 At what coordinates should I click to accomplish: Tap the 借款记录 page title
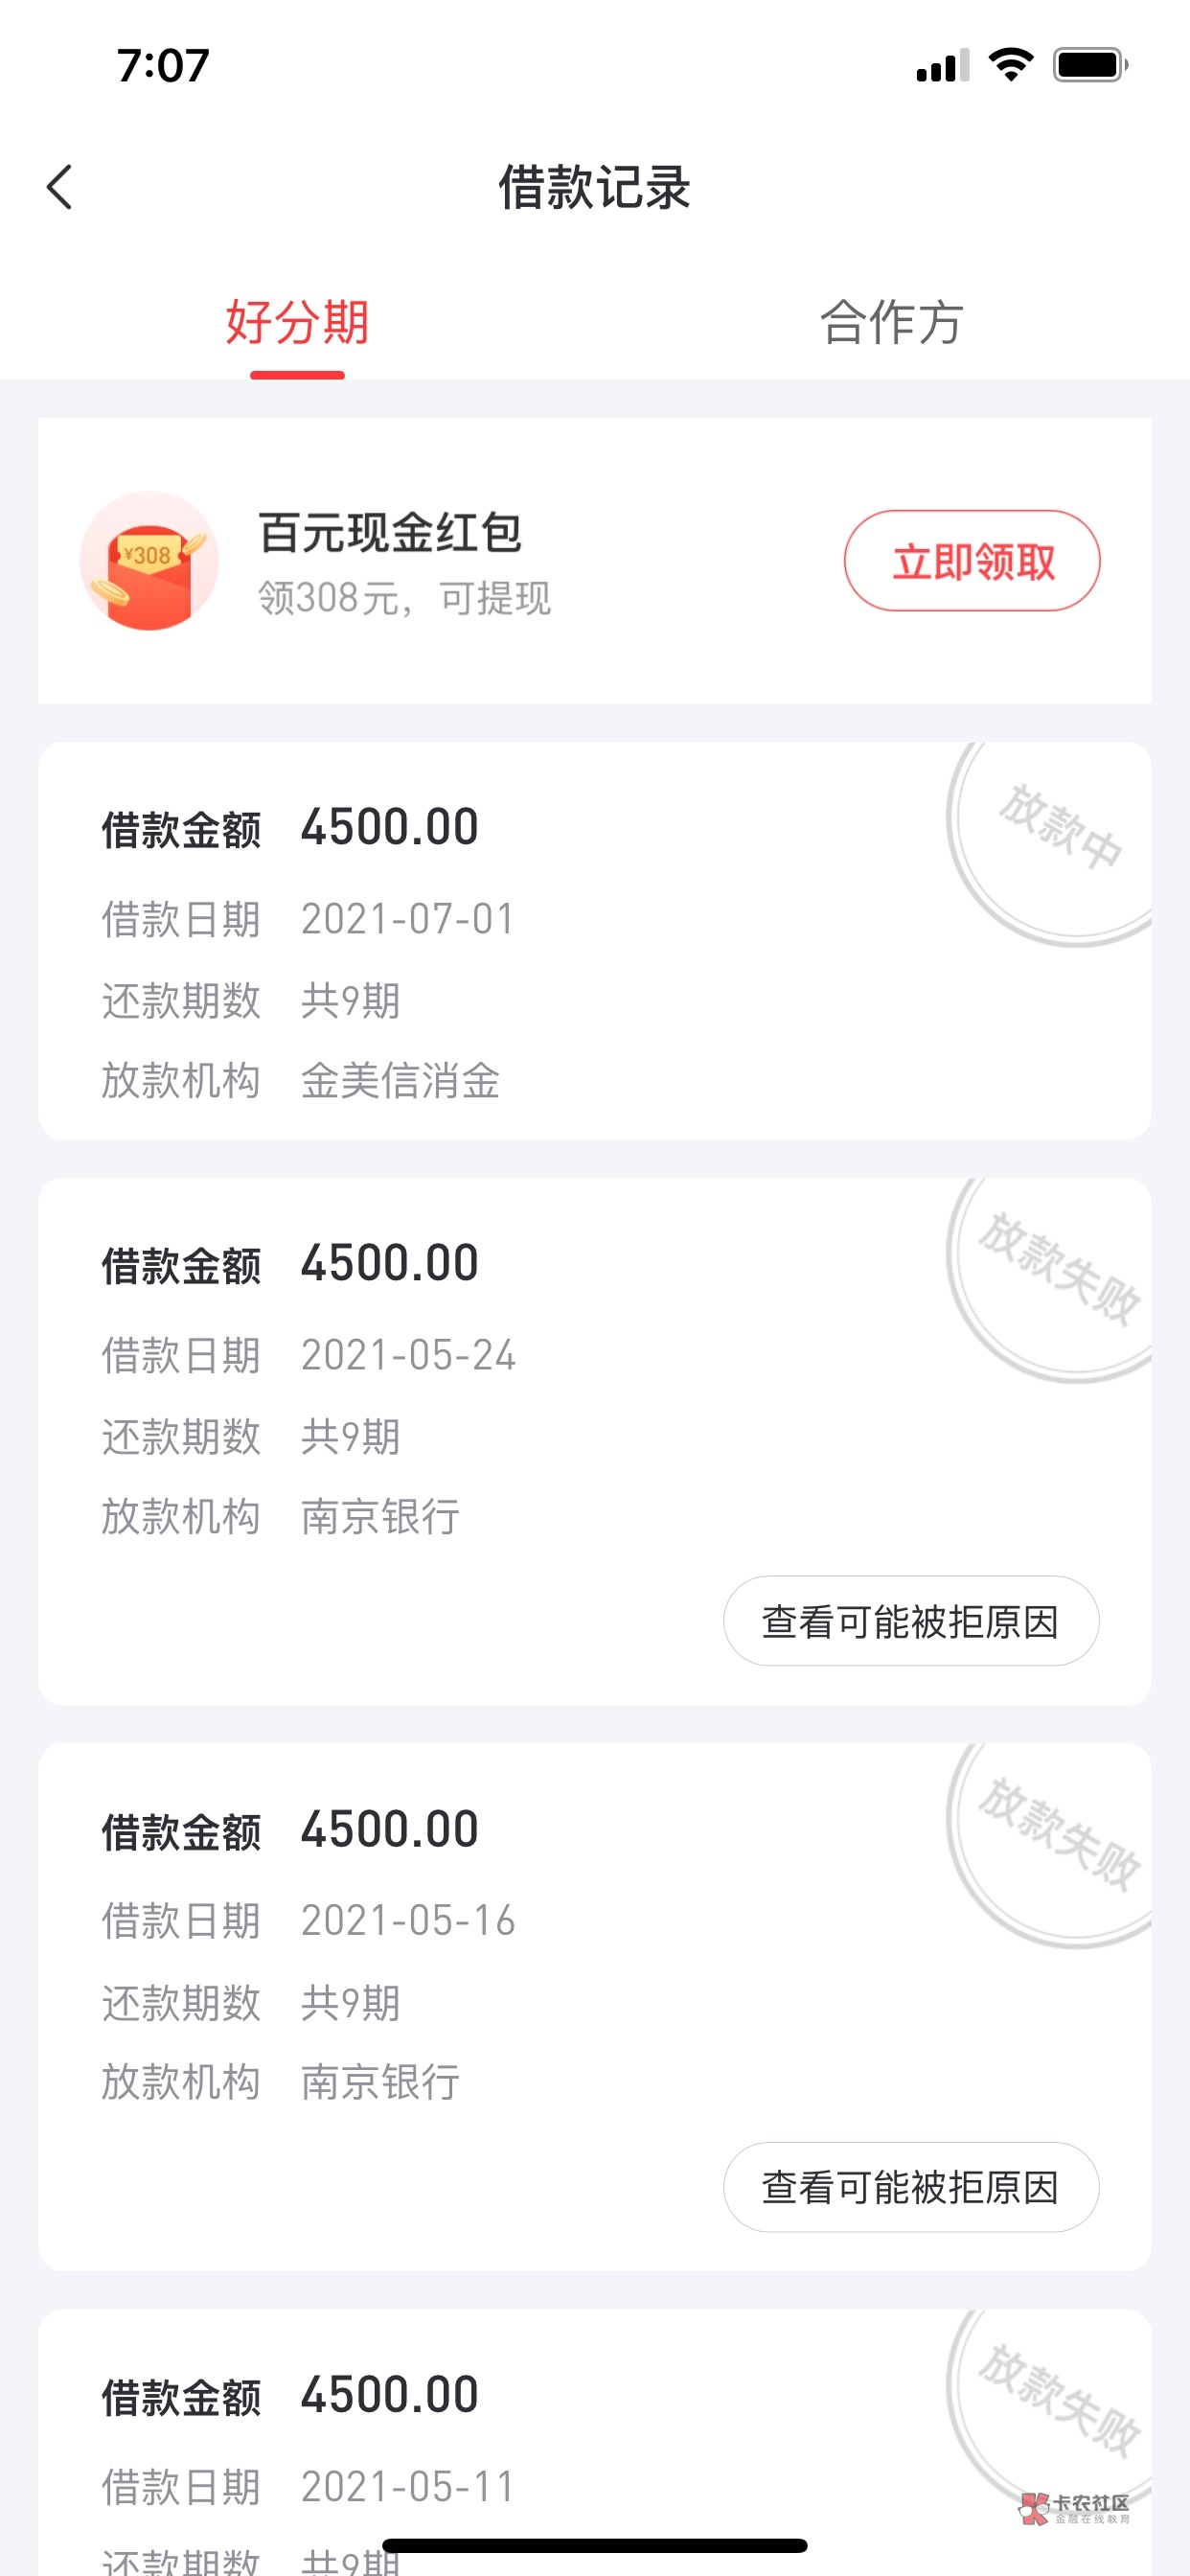click(x=594, y=187)
